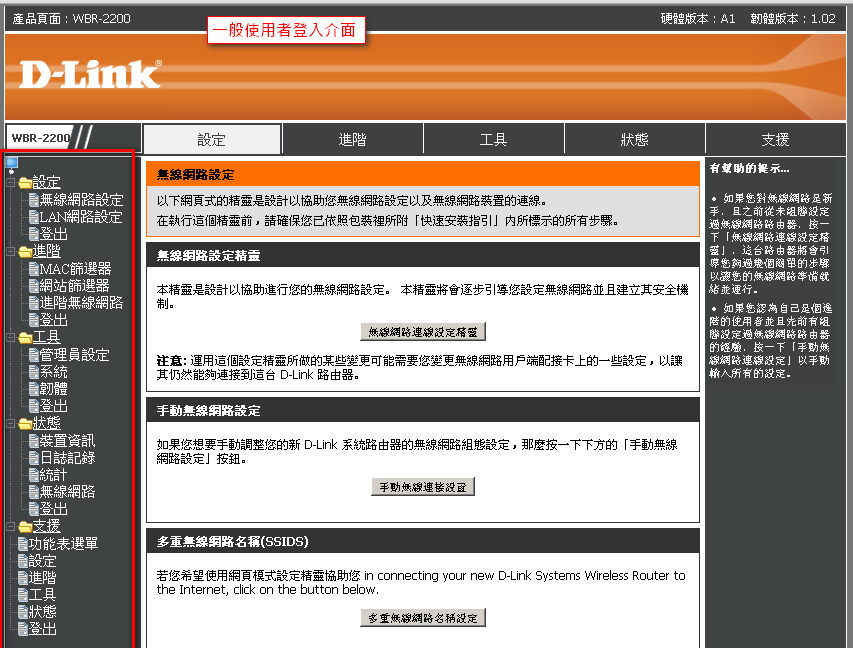Image resolution: width=853 pixels, height=648 pixels.
Task: Click the 有幫助的提示 heading
Action: [749, 169]
